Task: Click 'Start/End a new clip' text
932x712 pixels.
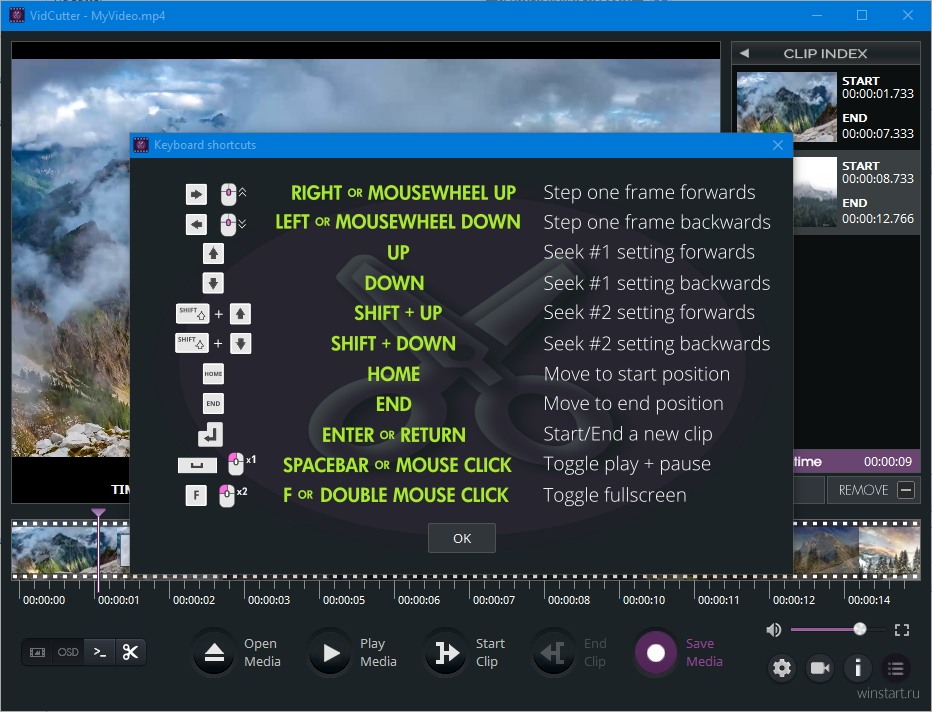Action: (x=628, y=434)
